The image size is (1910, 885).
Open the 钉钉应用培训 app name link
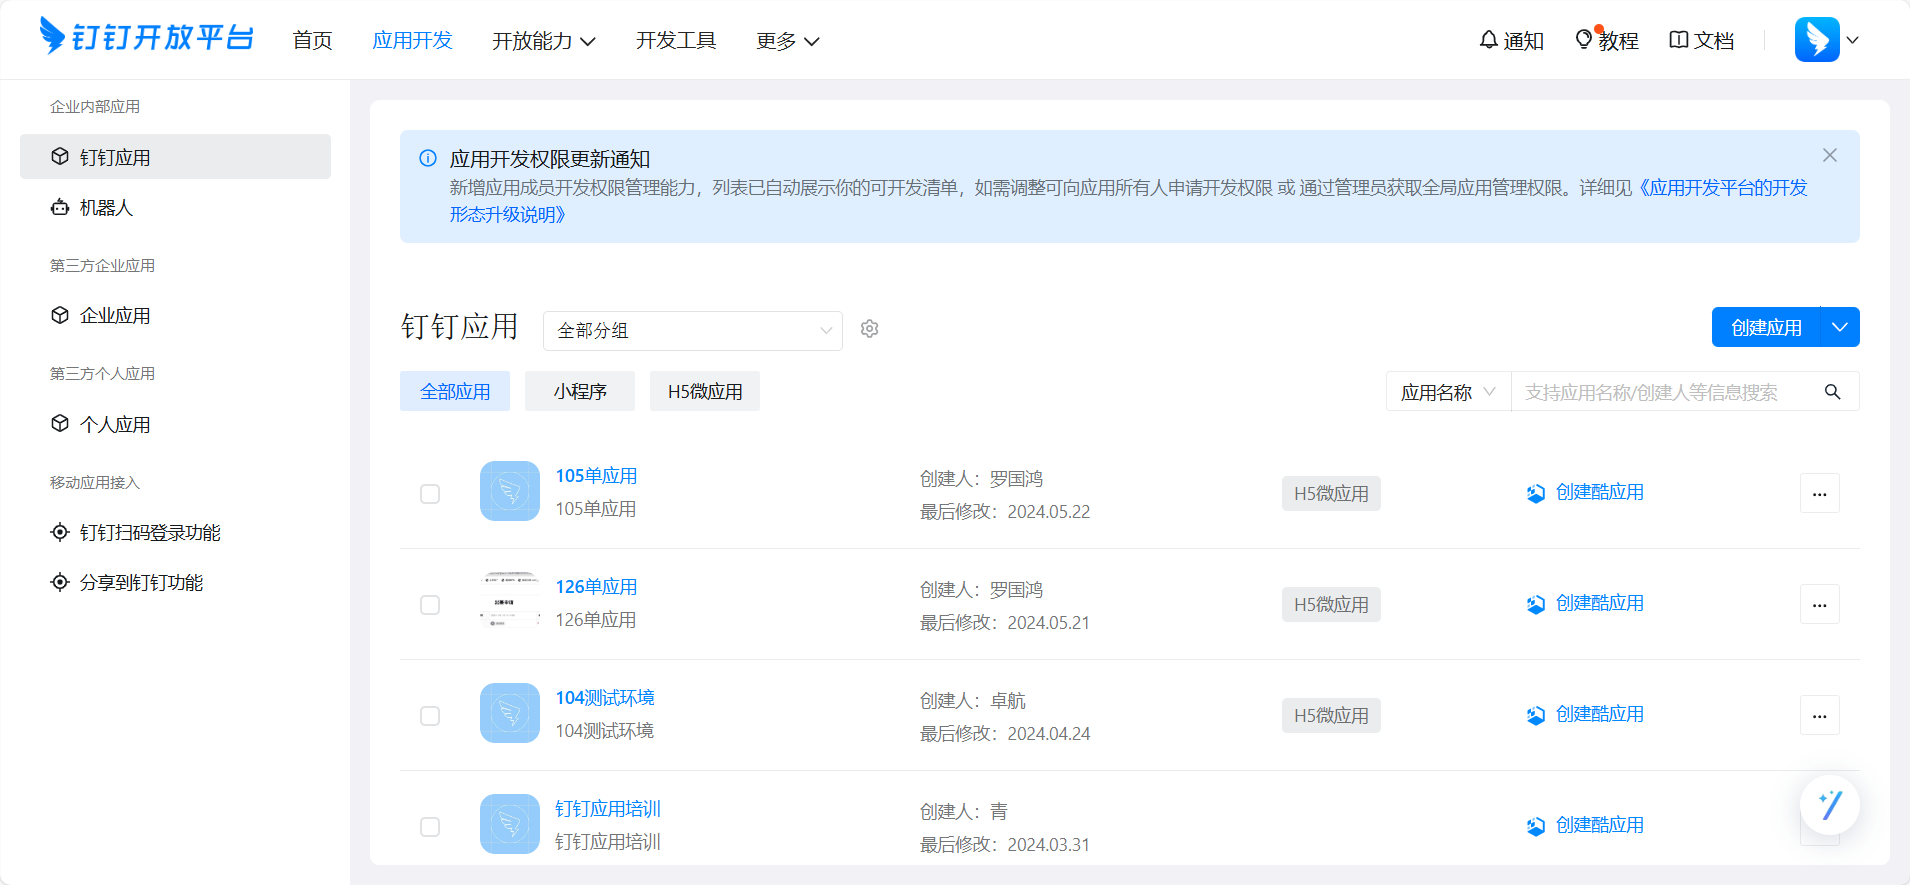coord(608,809)
